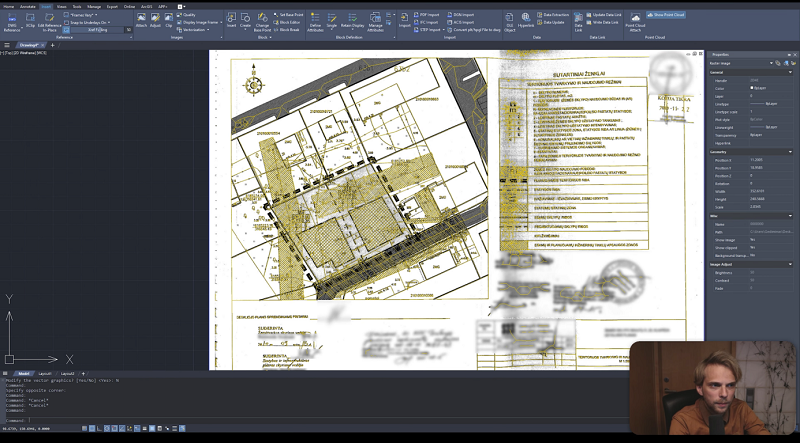Screen dimensions: 800x443
Task: Switch to the Layout1 tab
Action: pos(45,373)
